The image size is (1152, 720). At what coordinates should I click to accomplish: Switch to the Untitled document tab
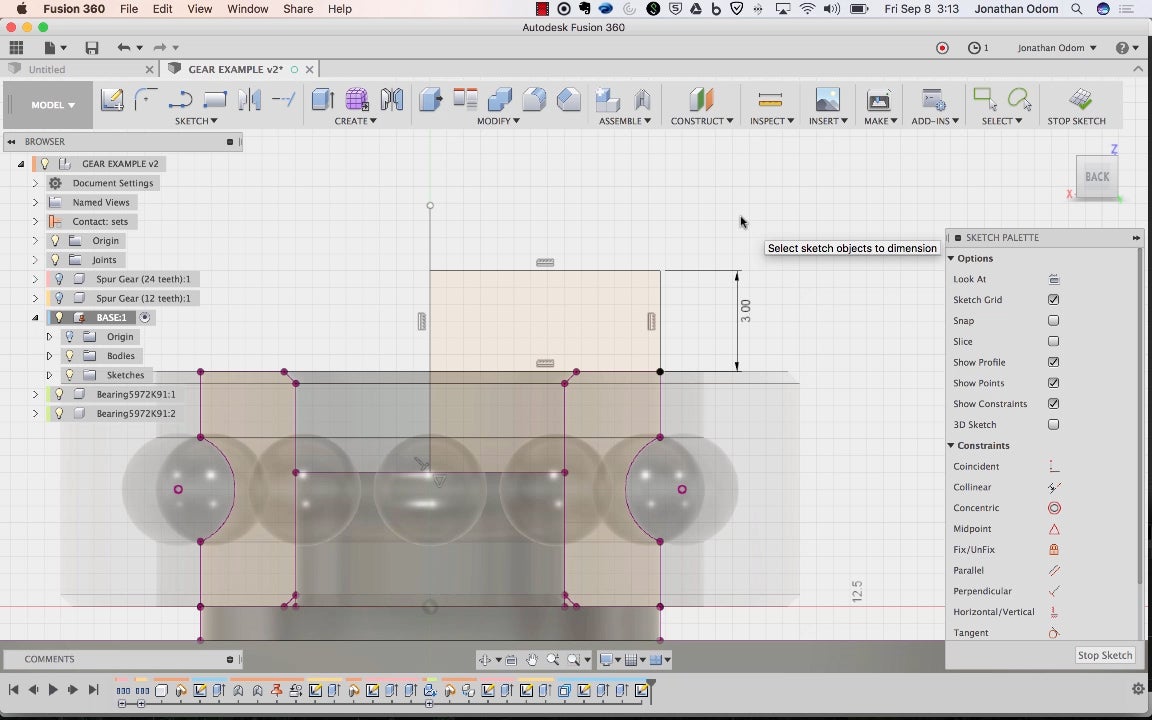pos(47,70)
